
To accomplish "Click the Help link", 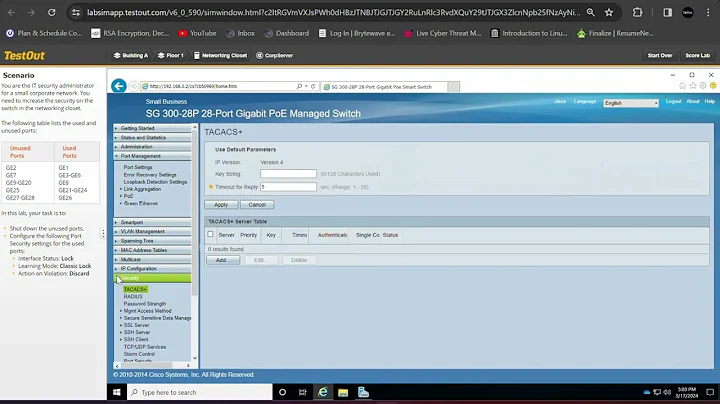I will (x=709, y=101).
